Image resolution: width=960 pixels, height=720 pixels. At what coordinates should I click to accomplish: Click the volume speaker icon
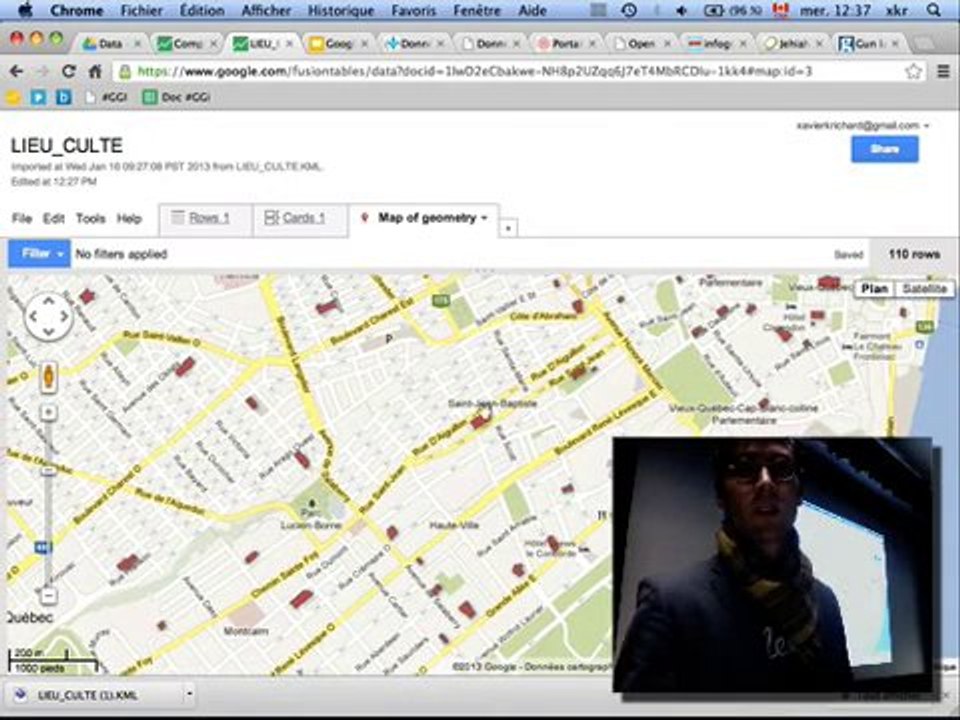click(681, 10)
